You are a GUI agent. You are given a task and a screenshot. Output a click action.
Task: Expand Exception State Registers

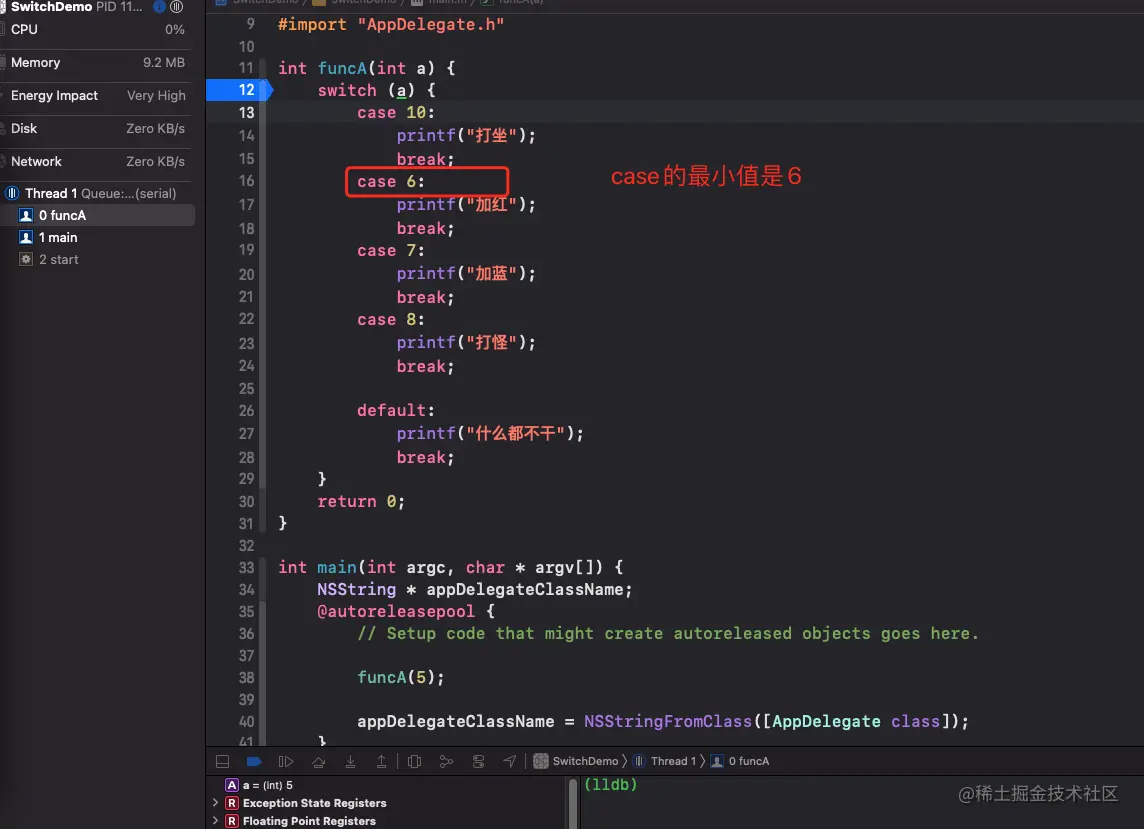point(217,803)
